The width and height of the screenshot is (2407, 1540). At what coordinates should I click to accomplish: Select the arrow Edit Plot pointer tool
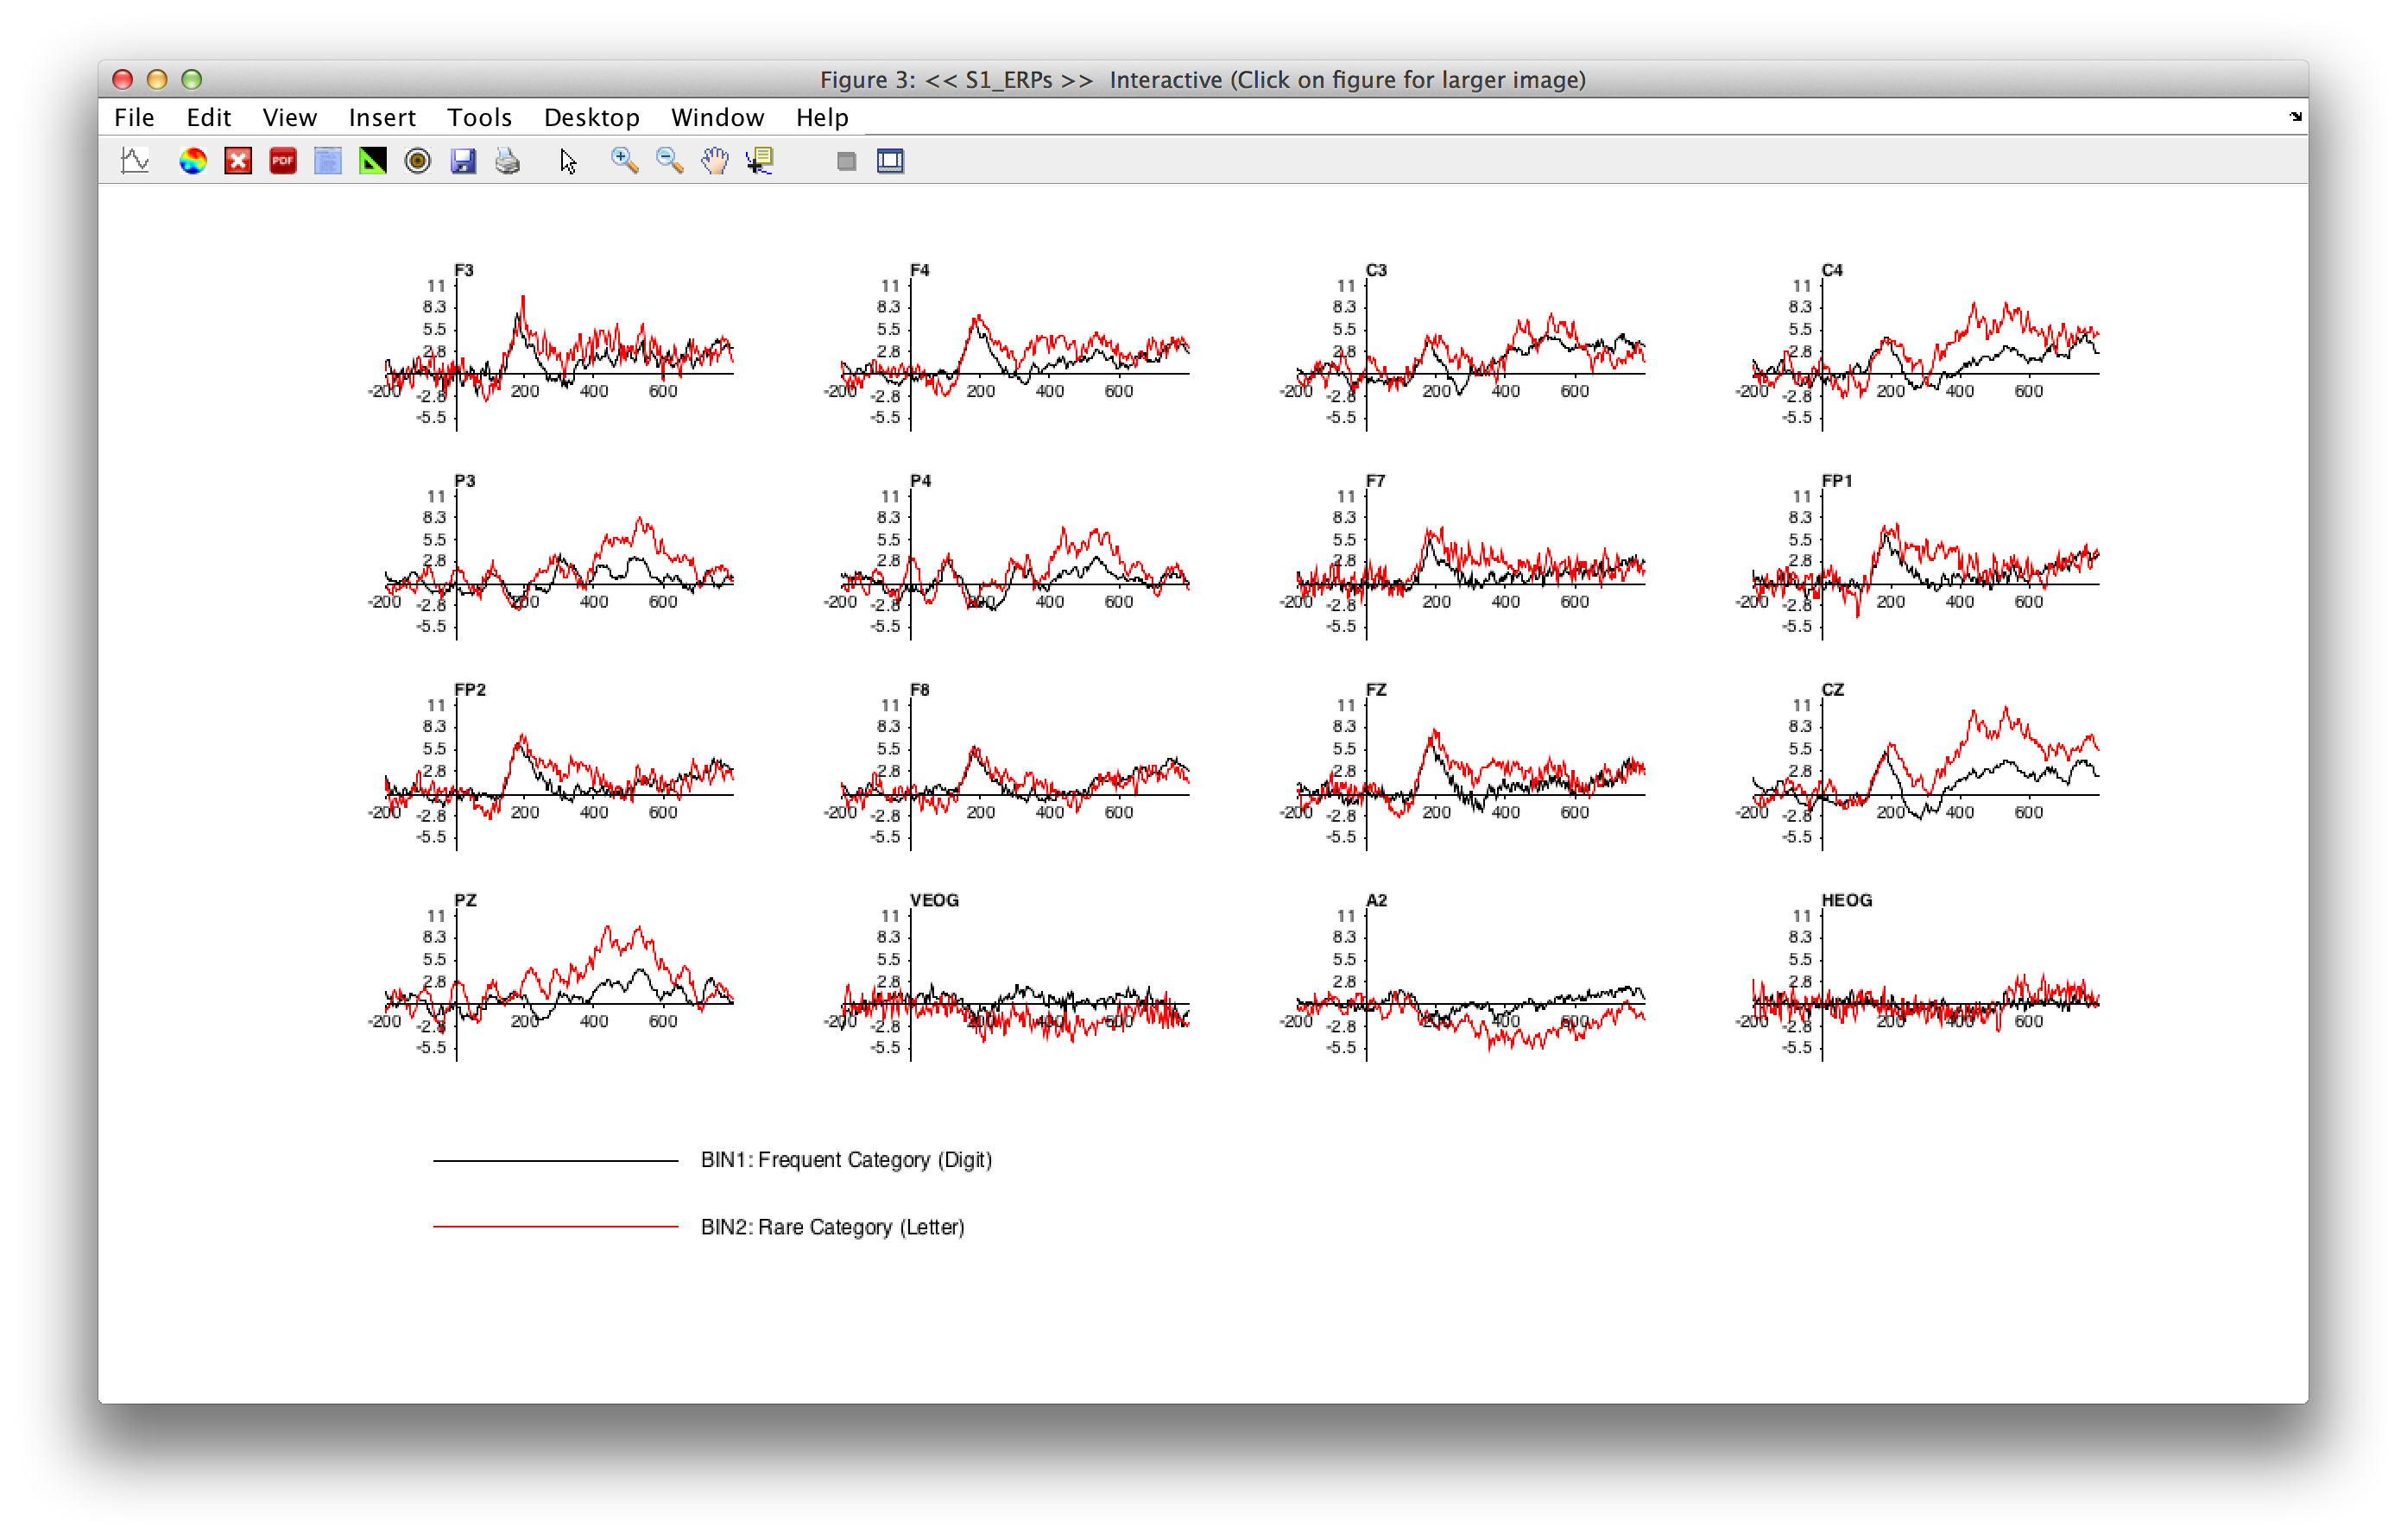pos(568,161)
